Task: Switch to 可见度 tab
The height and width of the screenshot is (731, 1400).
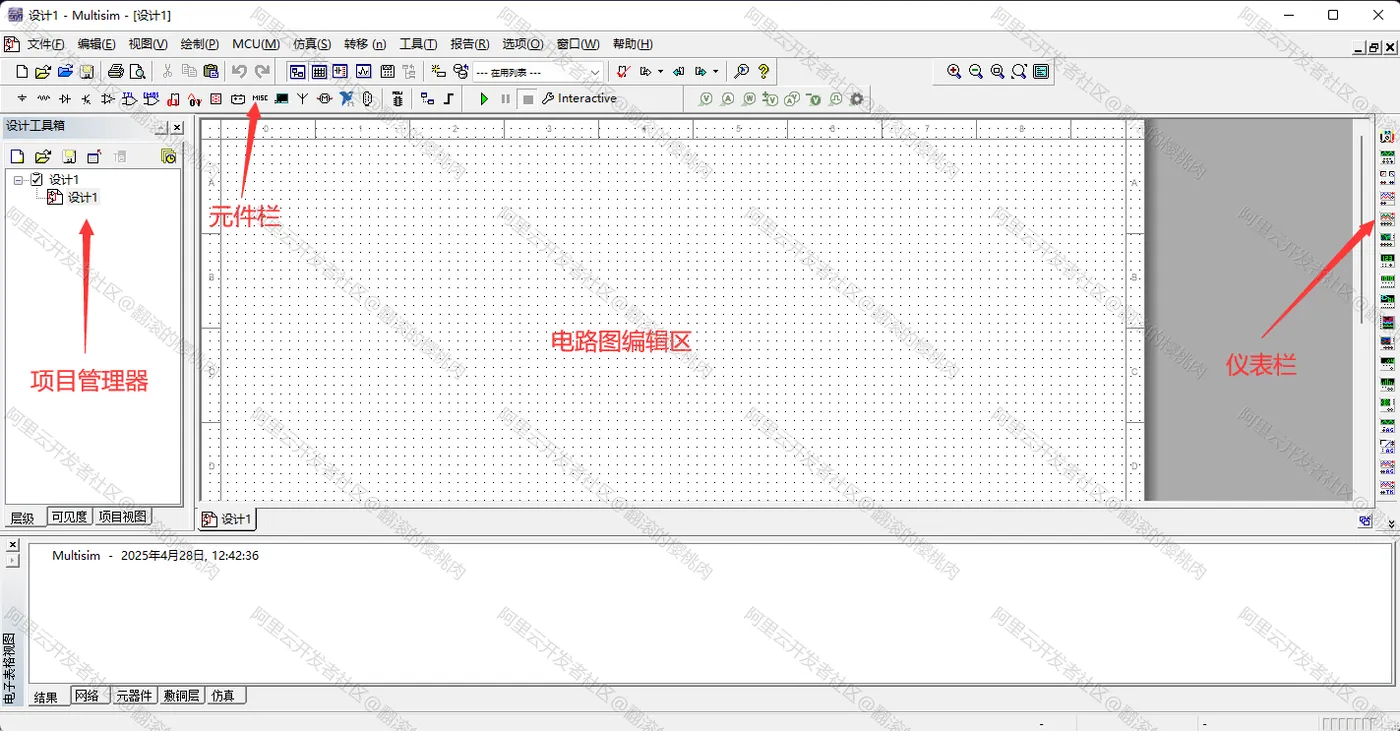Action: click(x=70, y=517)
